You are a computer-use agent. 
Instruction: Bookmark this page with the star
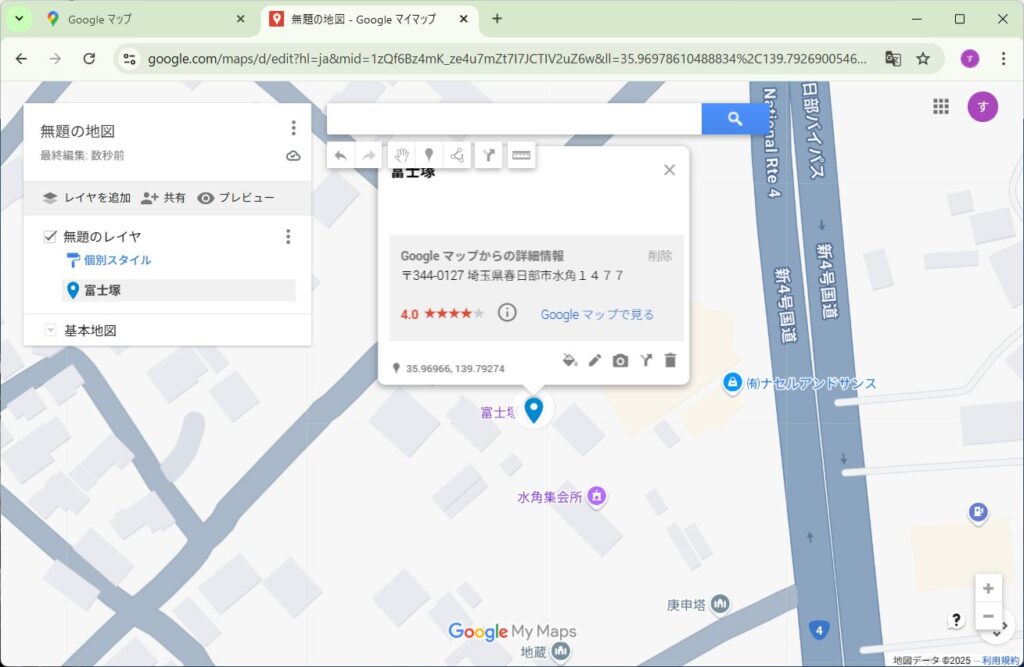pos(923,59)
